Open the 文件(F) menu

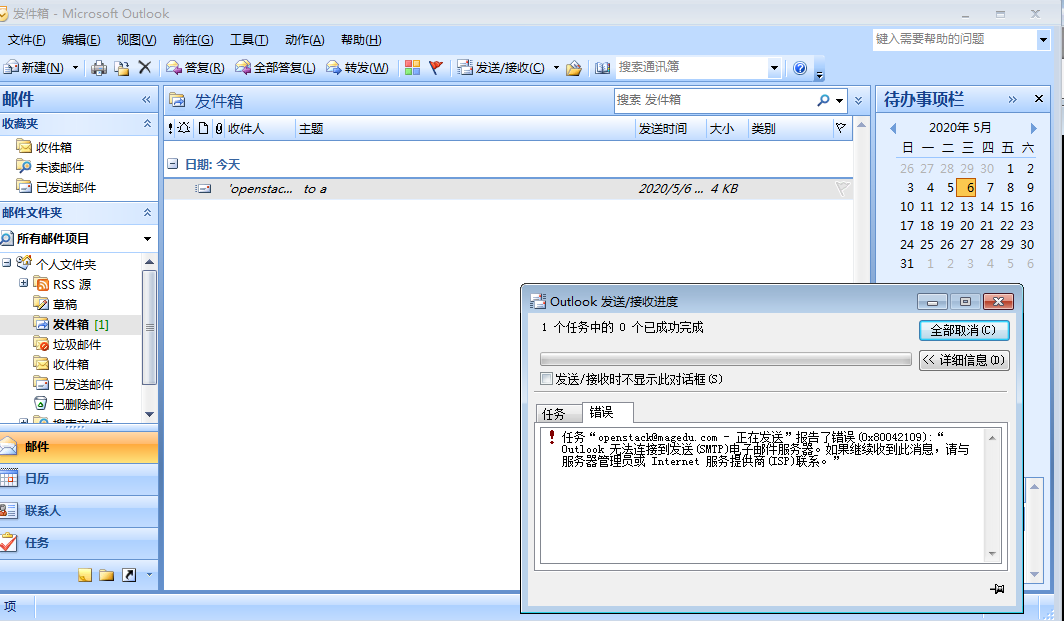[26, 40]
